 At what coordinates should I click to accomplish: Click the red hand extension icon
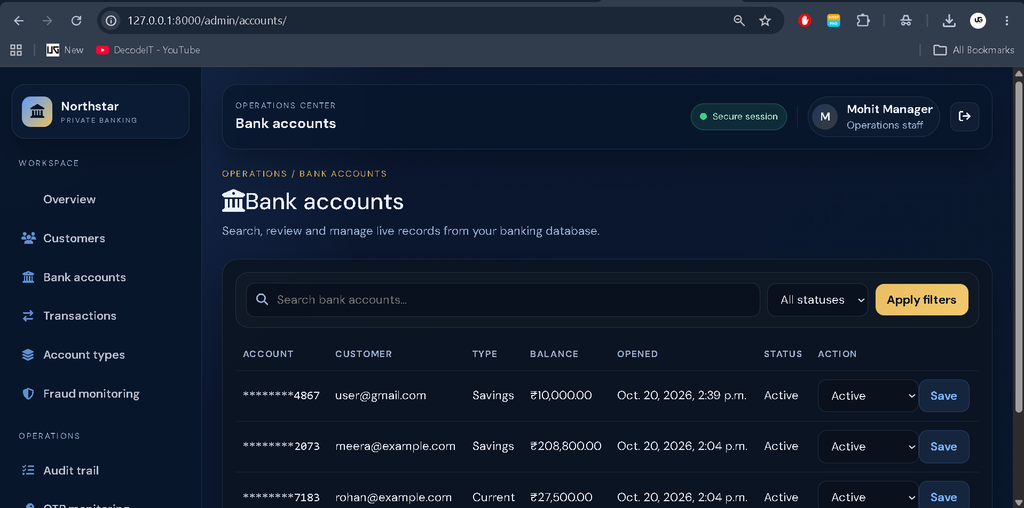(805, 21)
